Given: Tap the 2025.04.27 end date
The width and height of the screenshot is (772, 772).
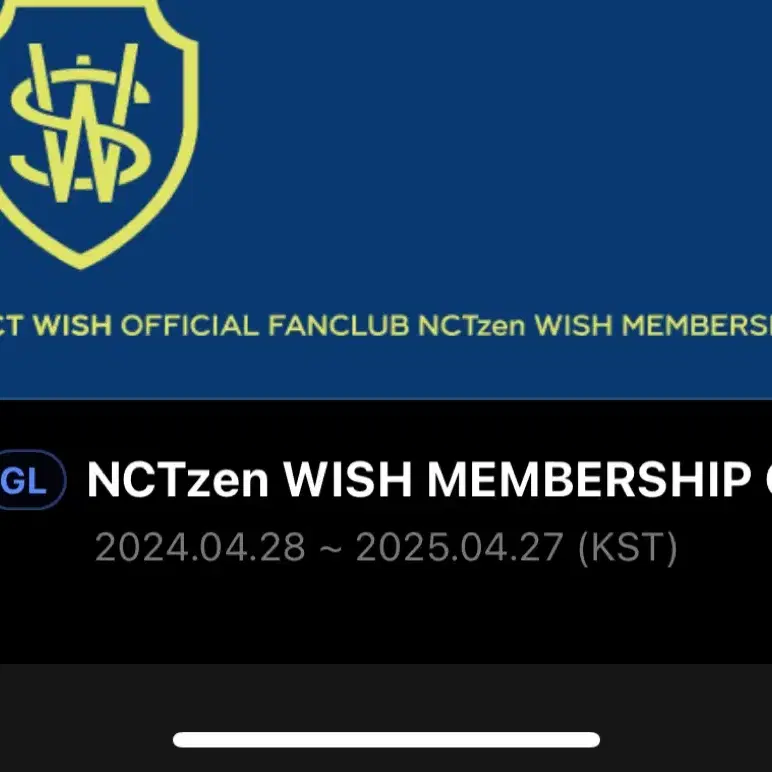Looking at the screenshot, I should pyautogui.click(x=460, y=547).
